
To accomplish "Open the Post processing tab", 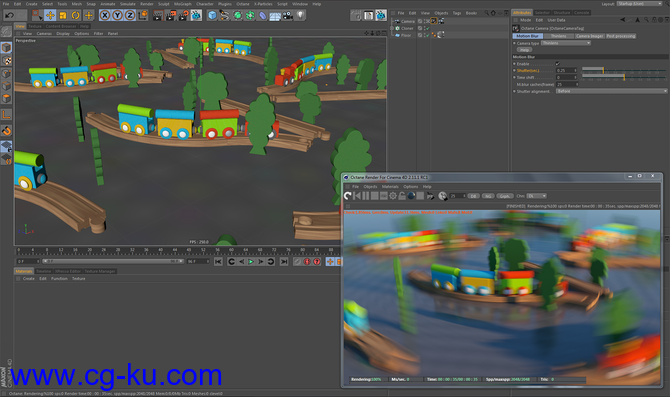I will [x=620, y=36].
